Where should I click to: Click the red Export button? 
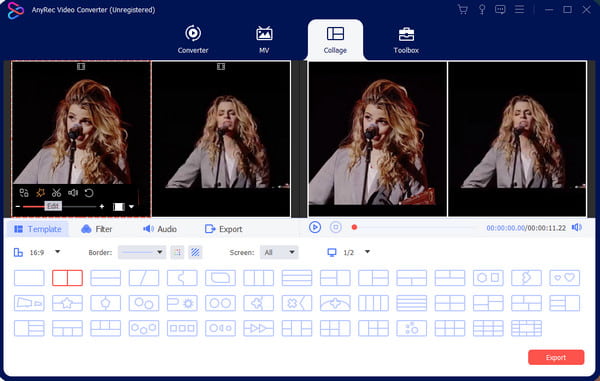pos(556,357)
